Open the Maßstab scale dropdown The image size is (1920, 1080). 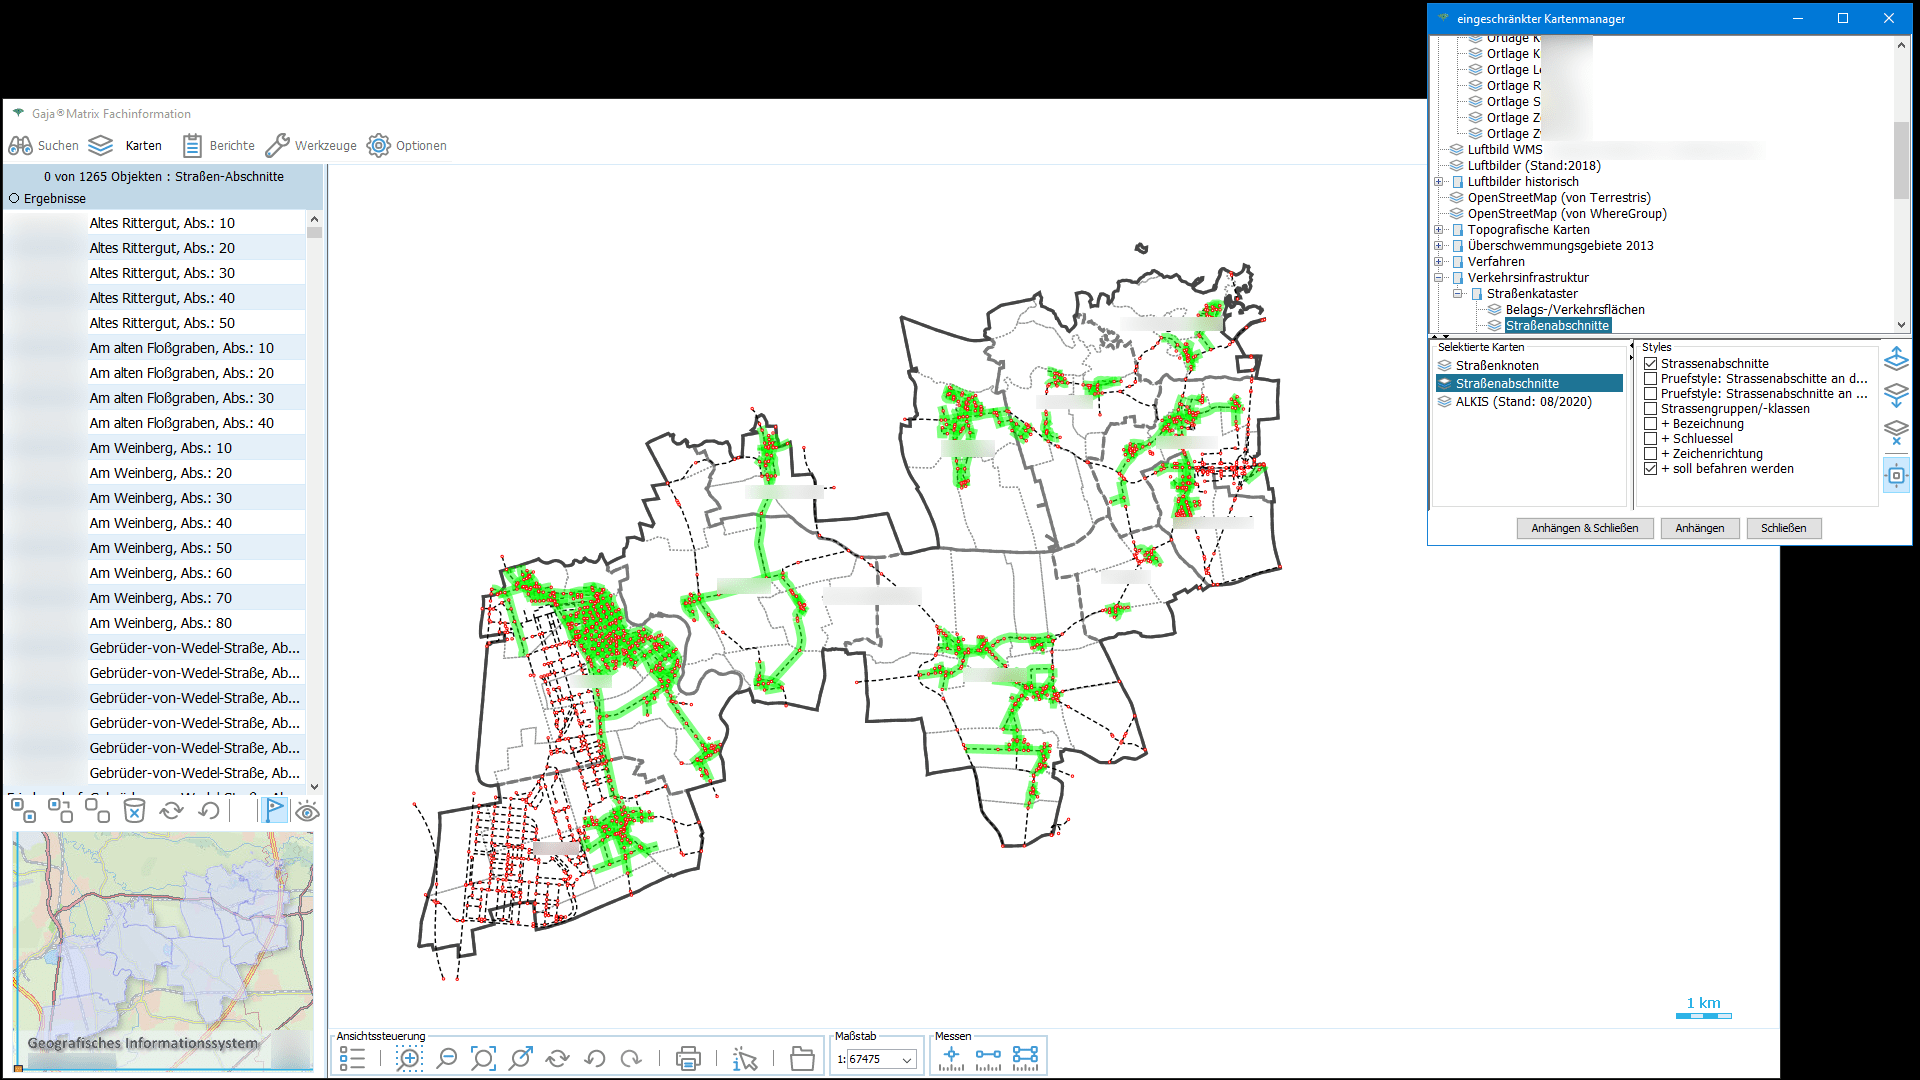tap(907, 1060)
